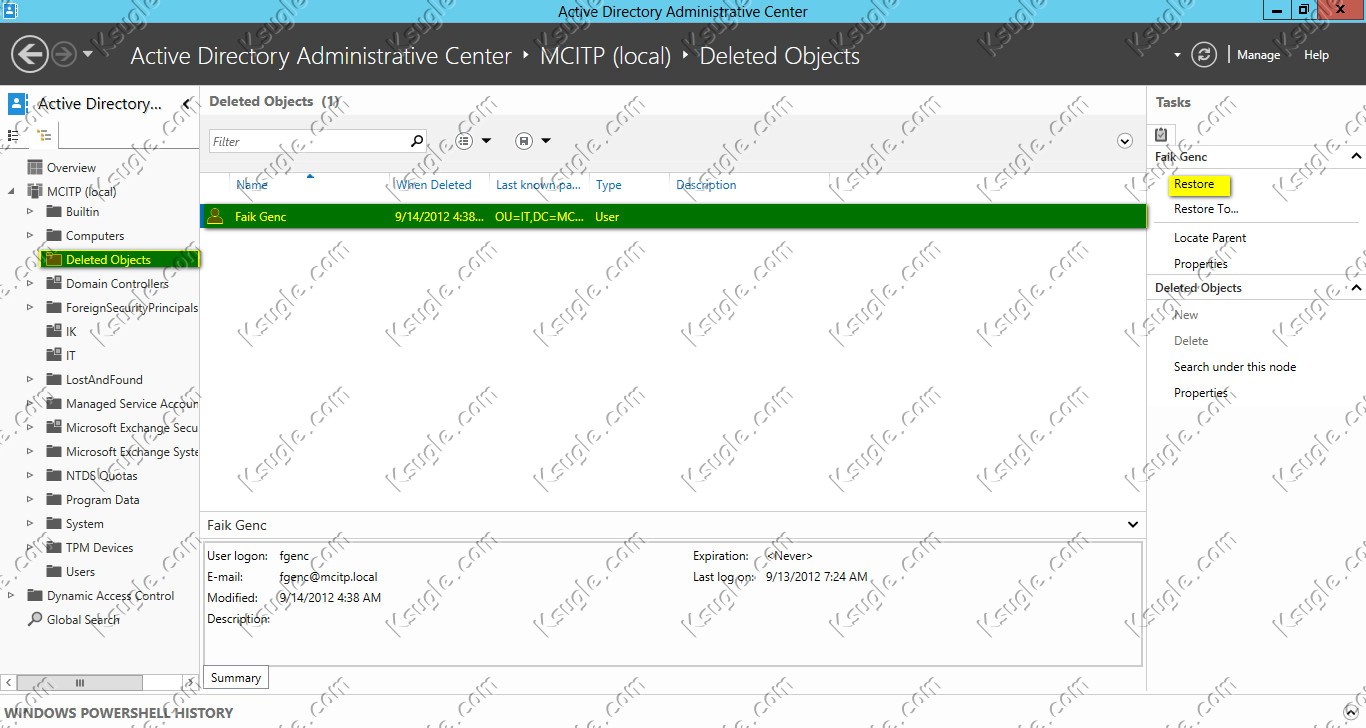Refresh the view with the circular refresh icon
Screen dimensions: 1366x728
click(1205, 55)
